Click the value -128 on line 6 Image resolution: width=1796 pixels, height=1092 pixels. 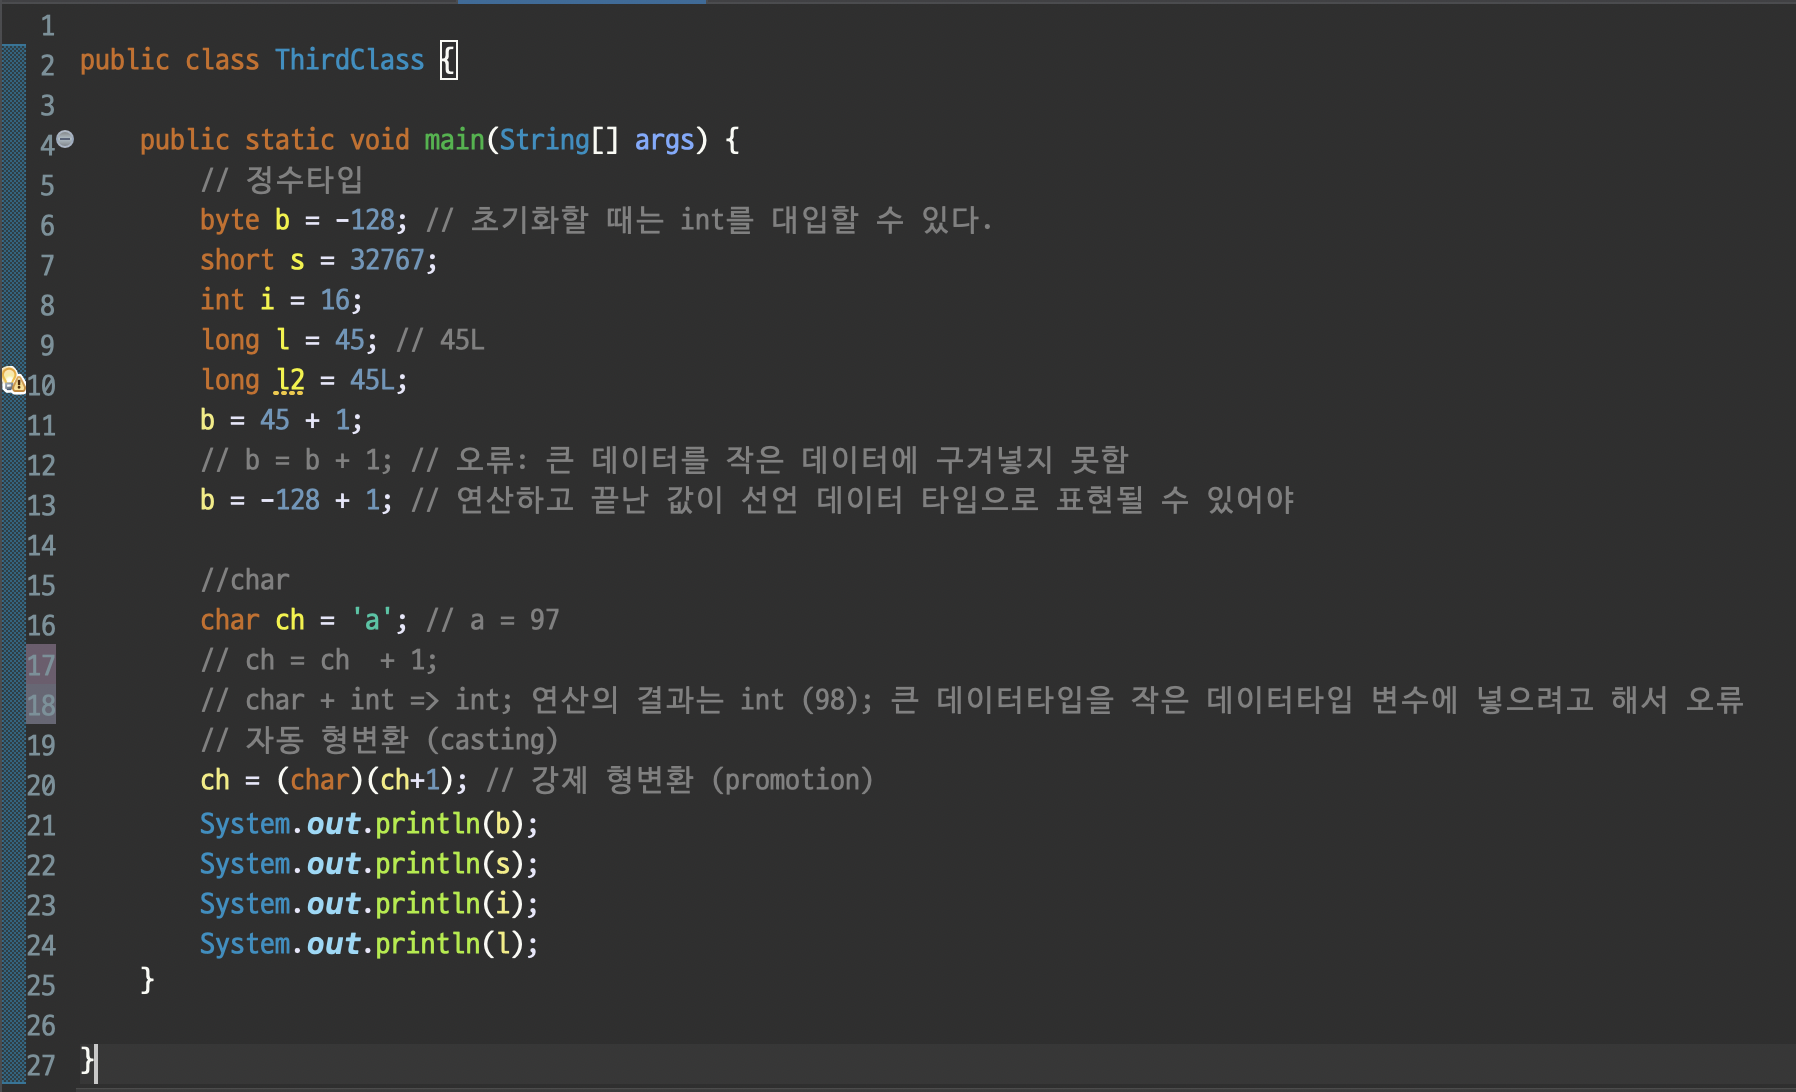[365, 220]
